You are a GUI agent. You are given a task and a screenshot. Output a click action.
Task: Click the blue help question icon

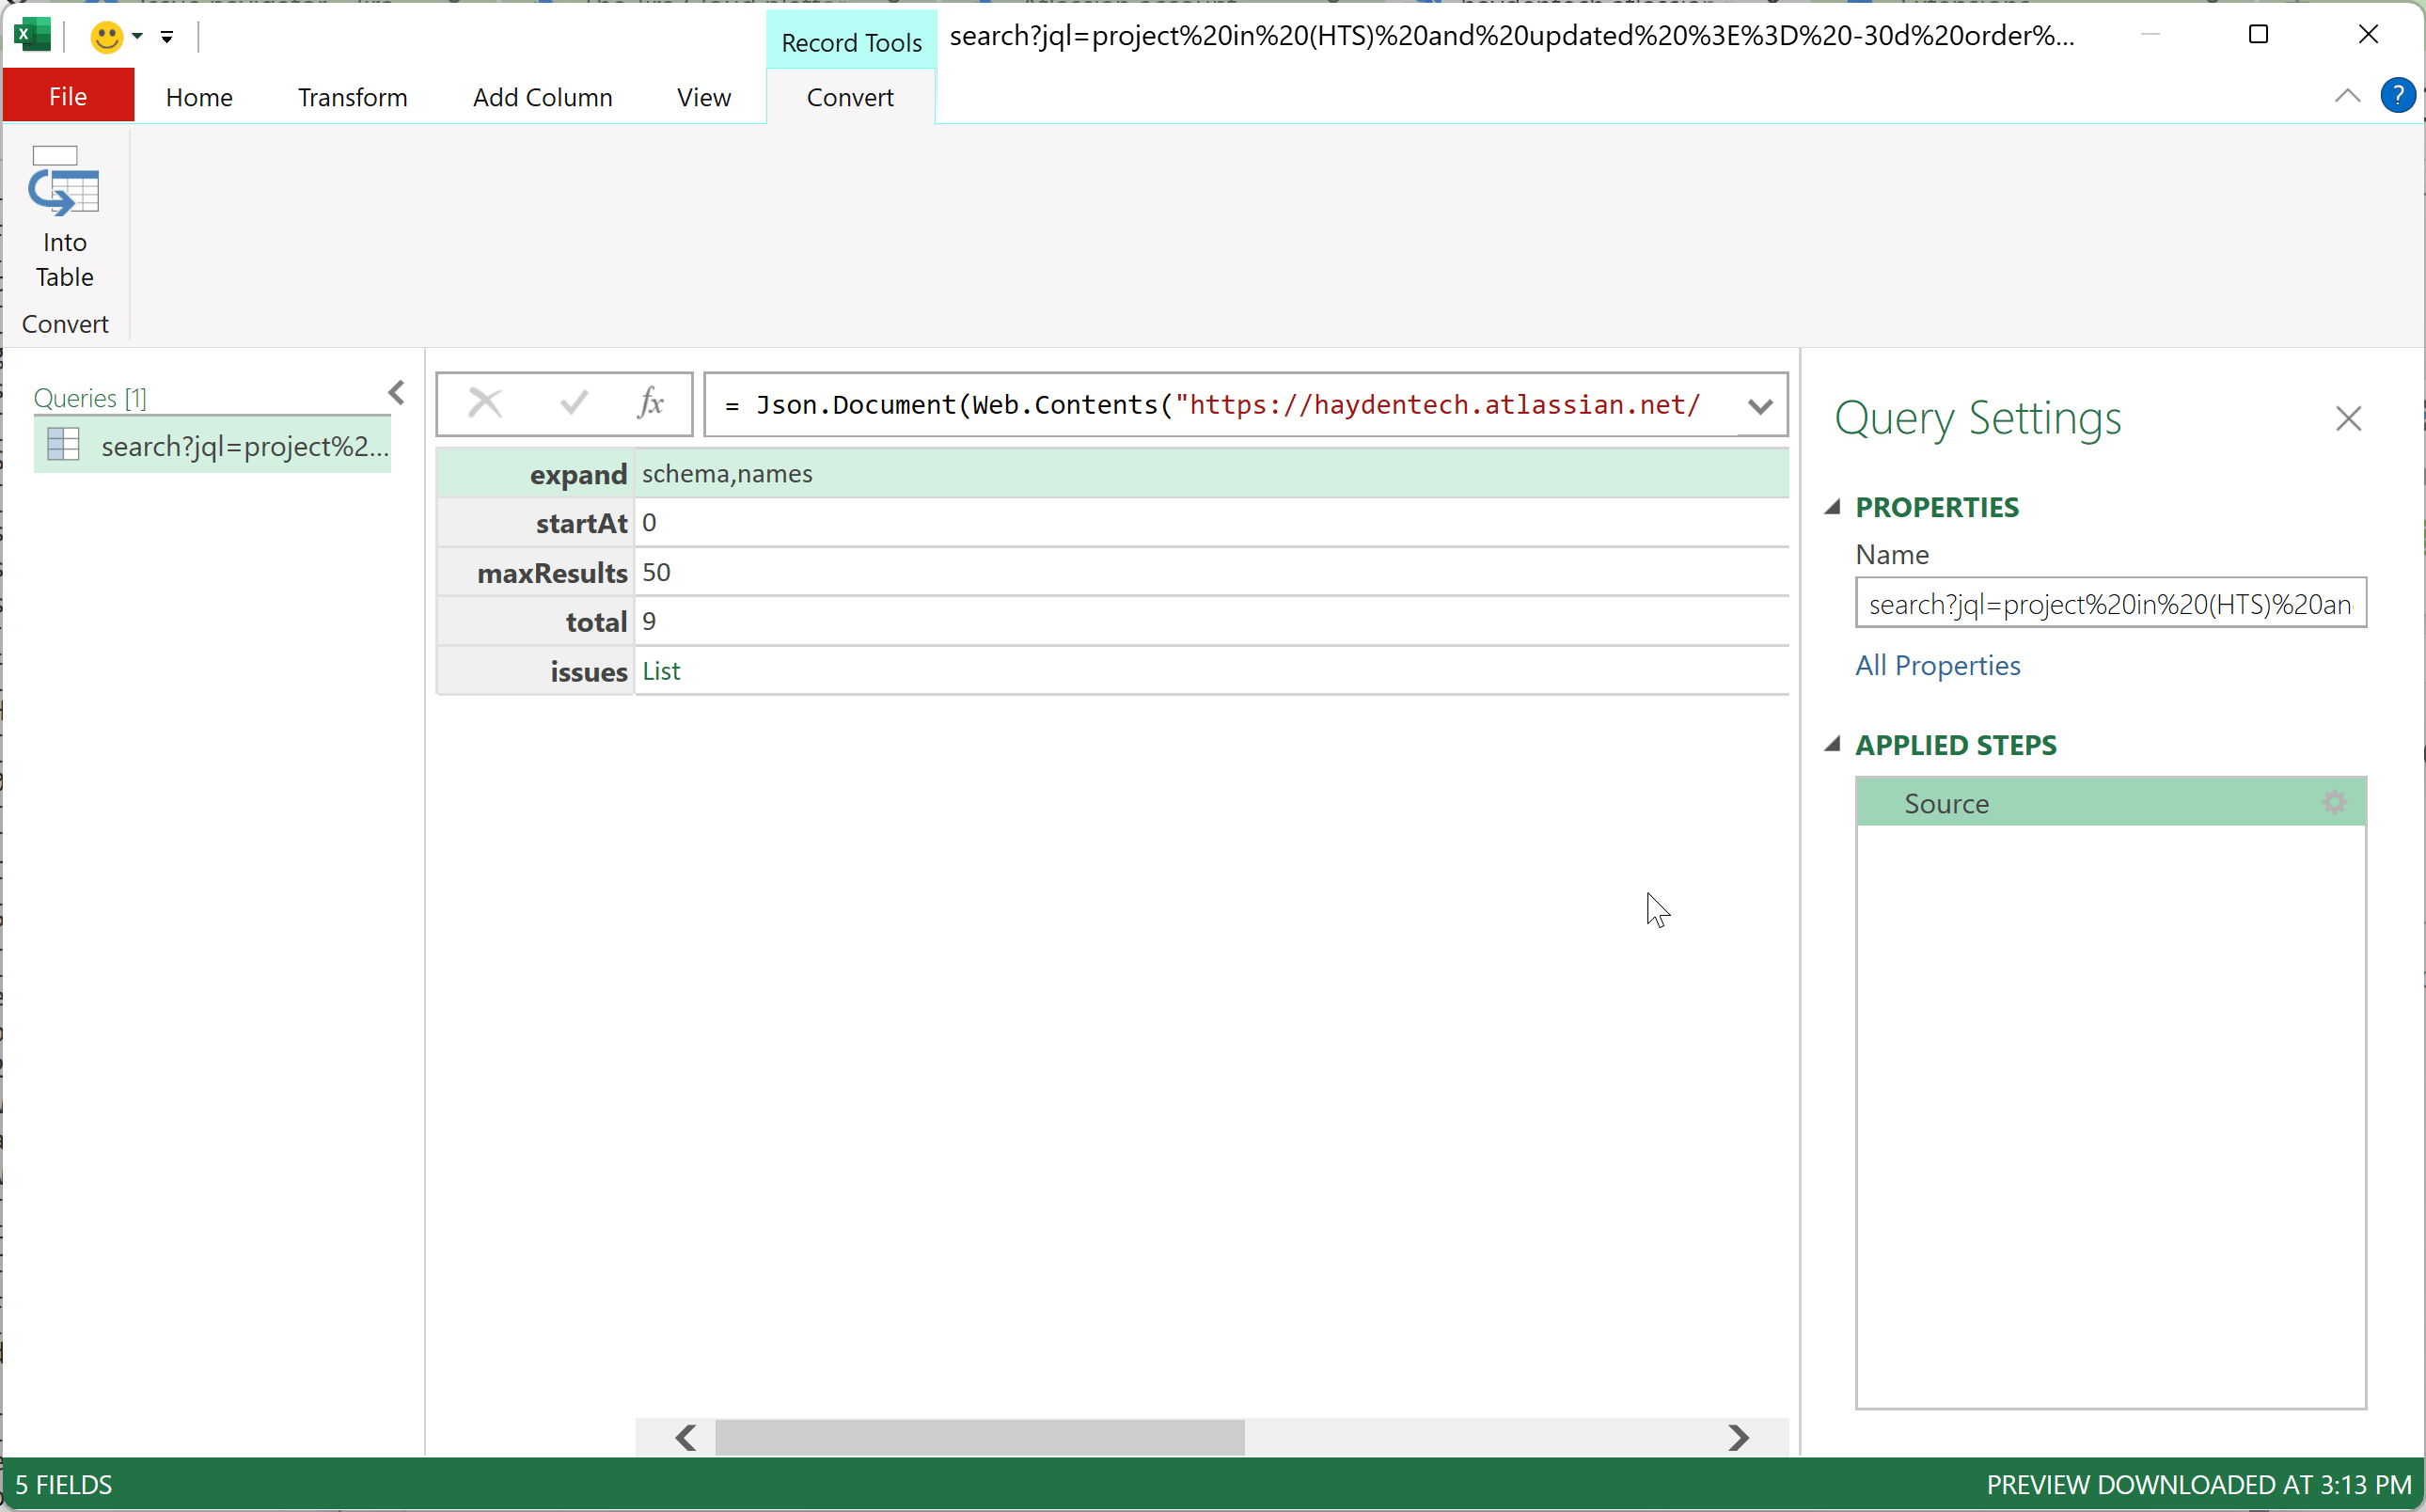tap(2397, 96)
